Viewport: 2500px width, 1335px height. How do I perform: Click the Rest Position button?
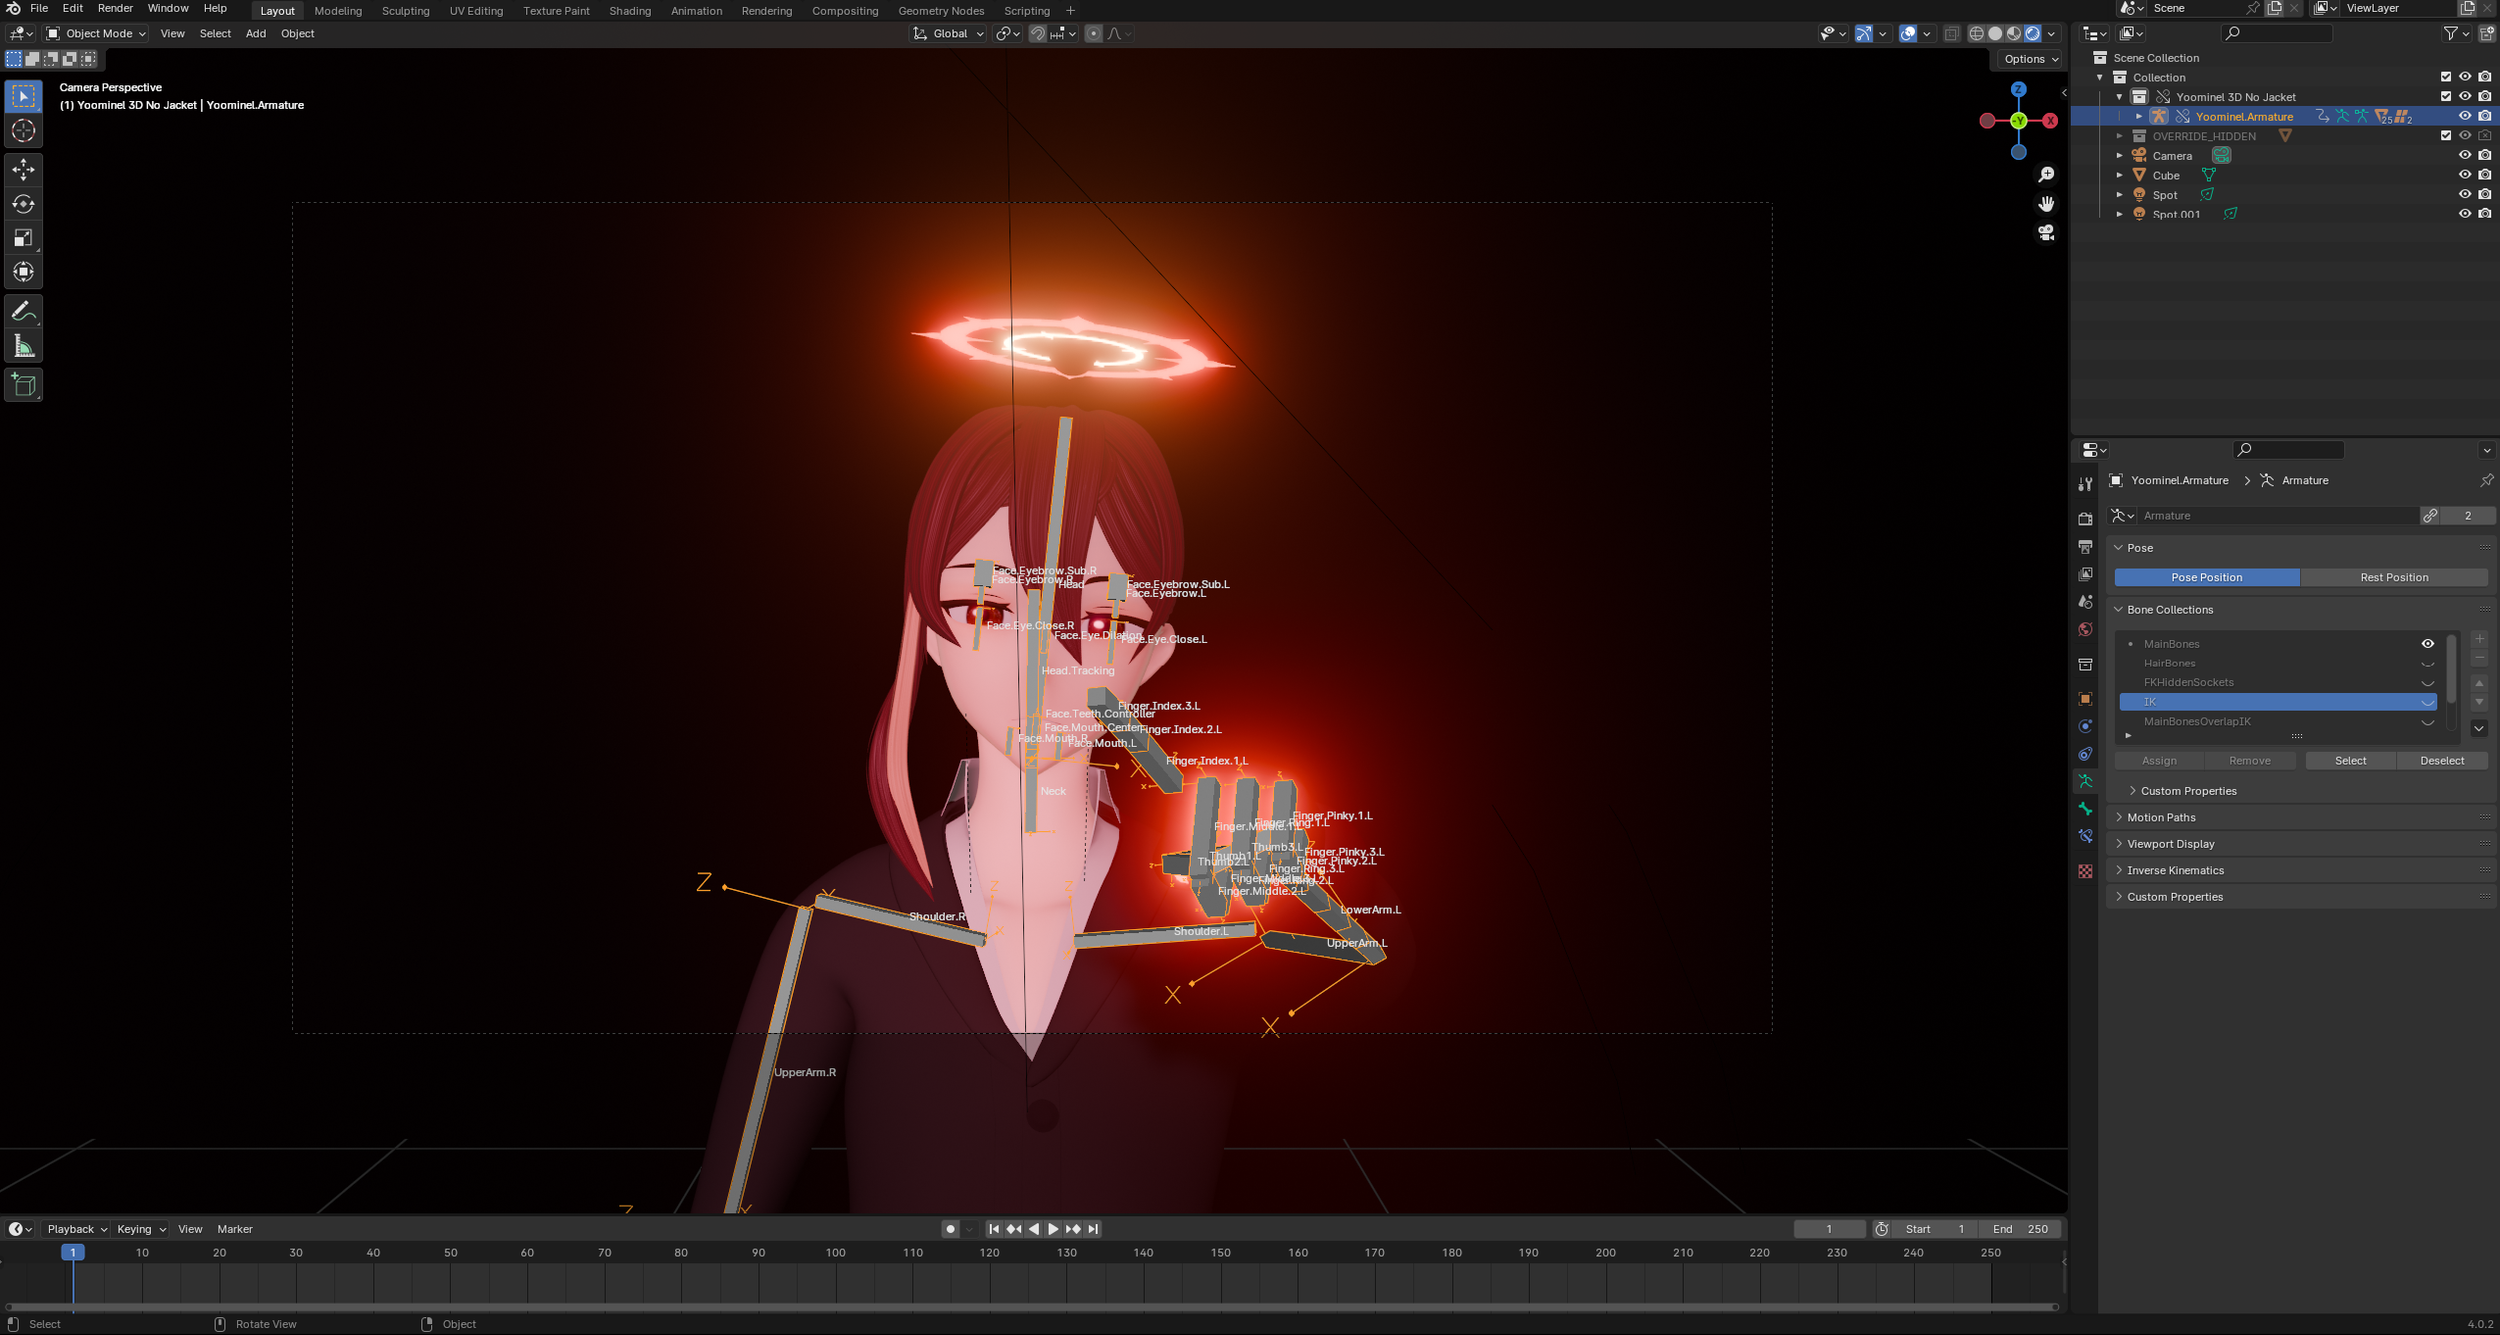[x=2394, y=578]
